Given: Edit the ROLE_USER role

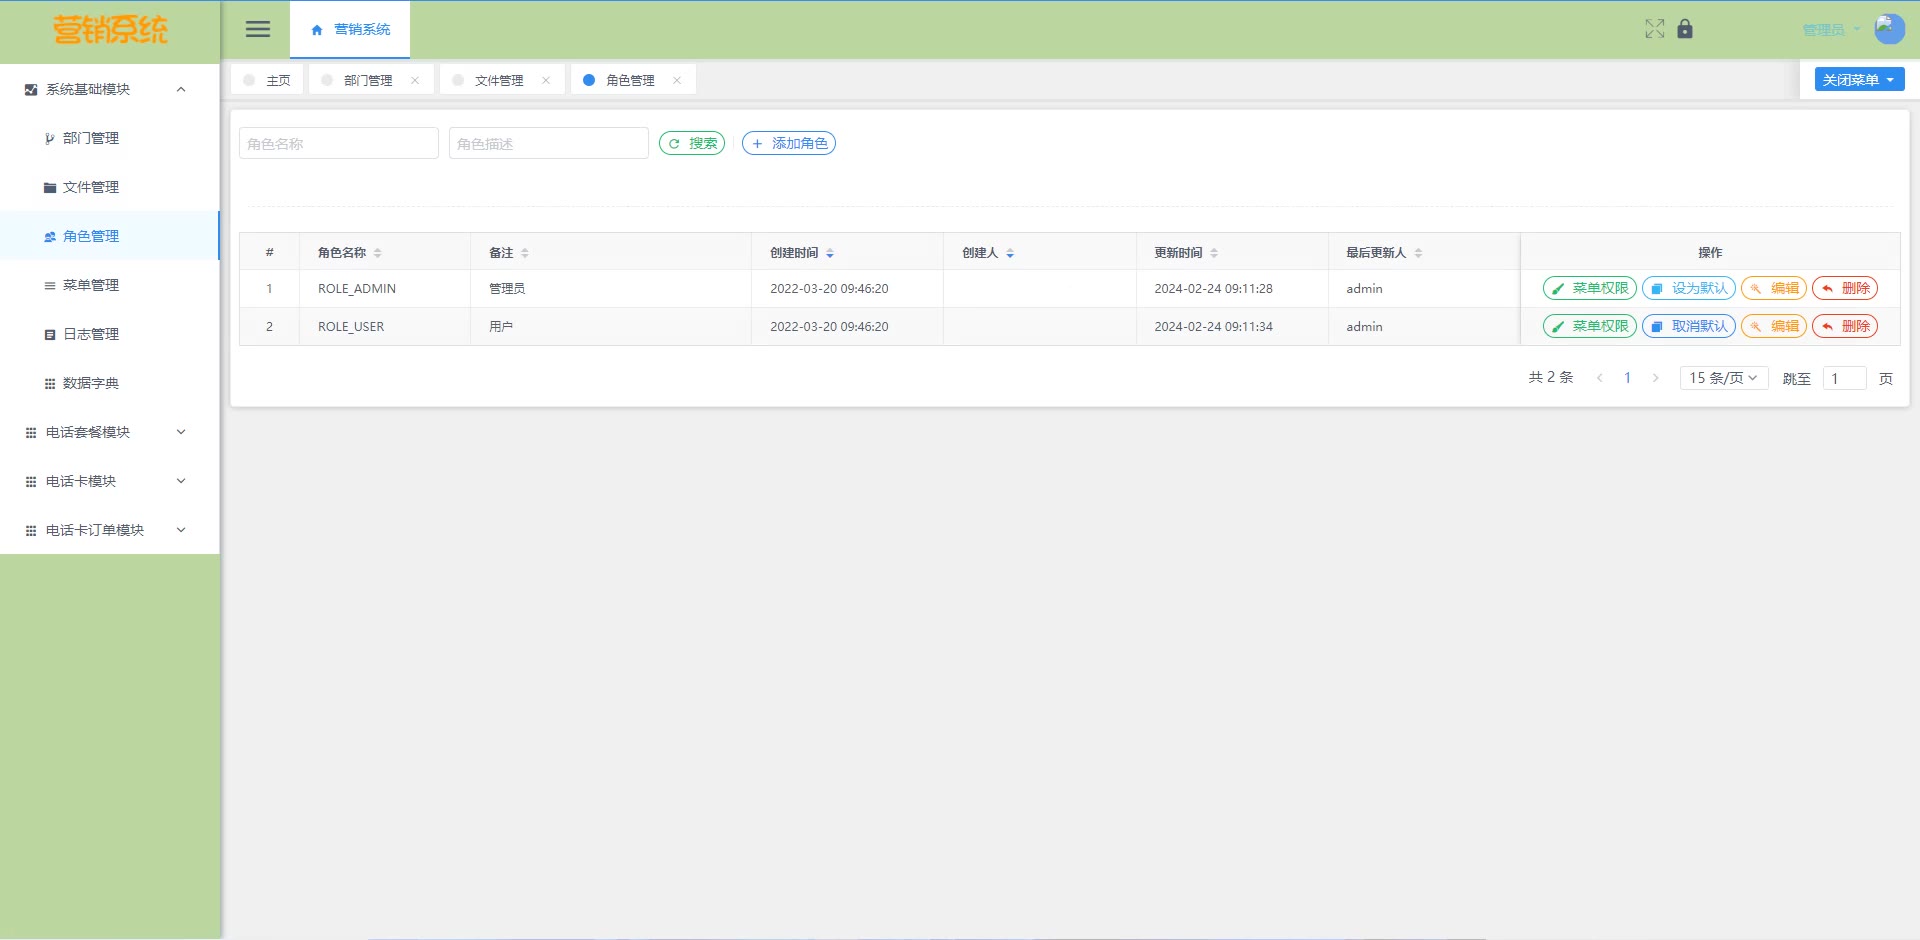Looking at the screenshot, I should point(1774,326).
